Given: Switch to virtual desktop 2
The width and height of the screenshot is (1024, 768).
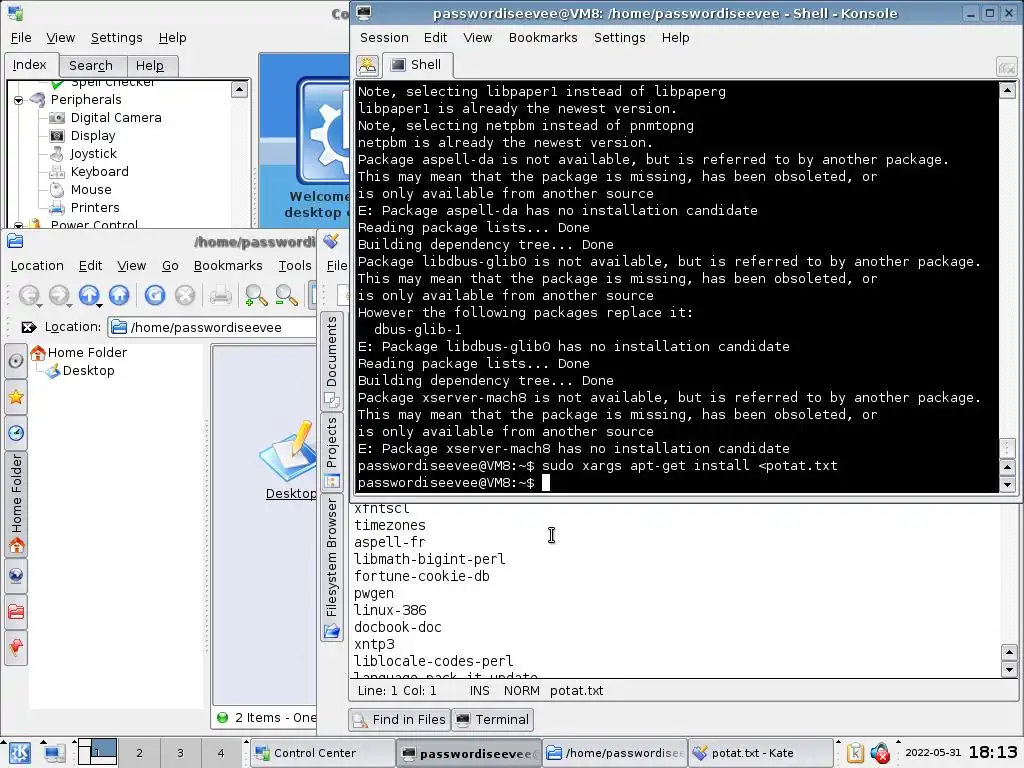Looking at the screenshot, I should tap(139, 753).
